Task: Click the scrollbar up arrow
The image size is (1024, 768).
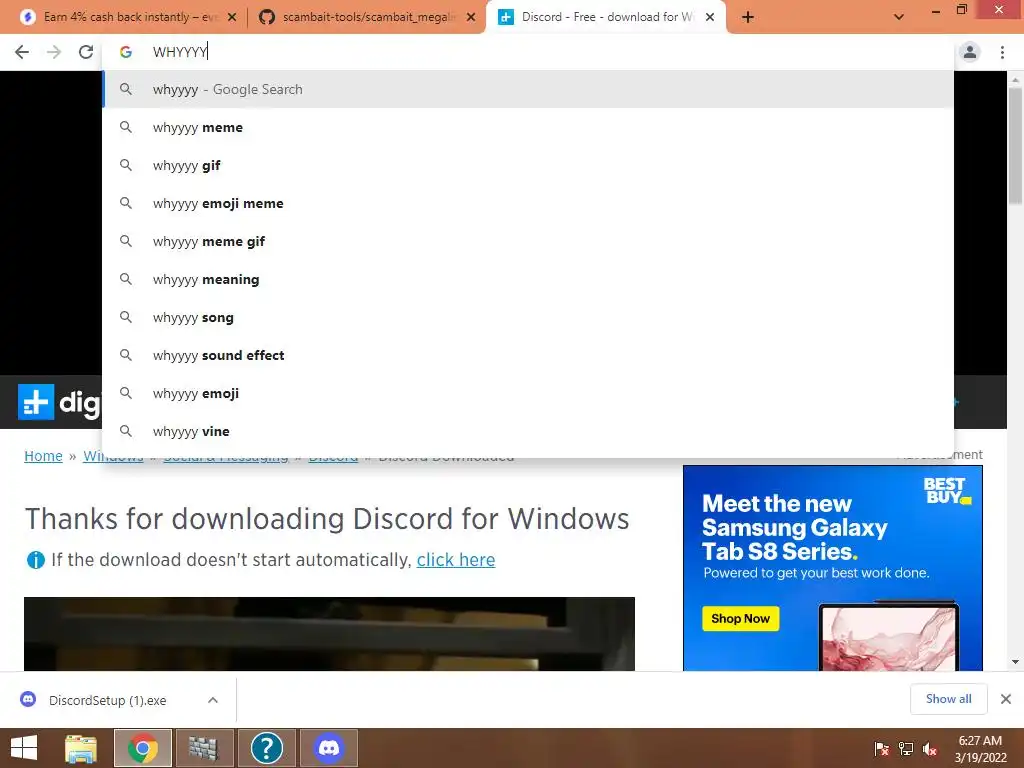Action: click(x=1015, y=79)
